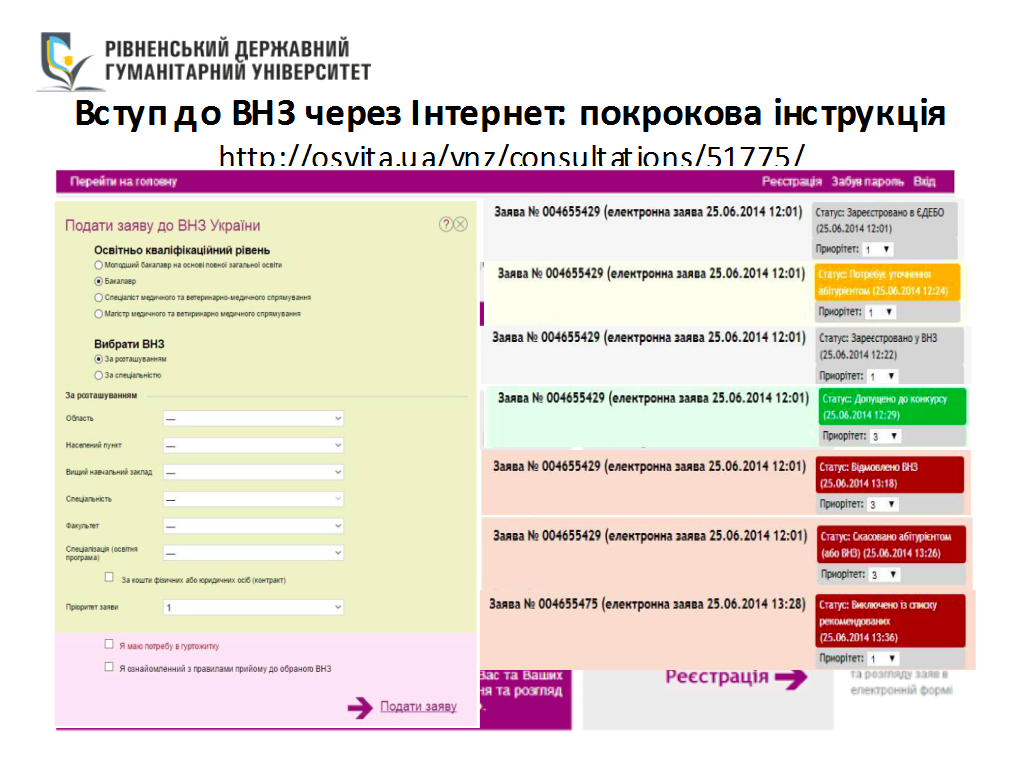Click Перейти на головну in top bar

point(123,182)
